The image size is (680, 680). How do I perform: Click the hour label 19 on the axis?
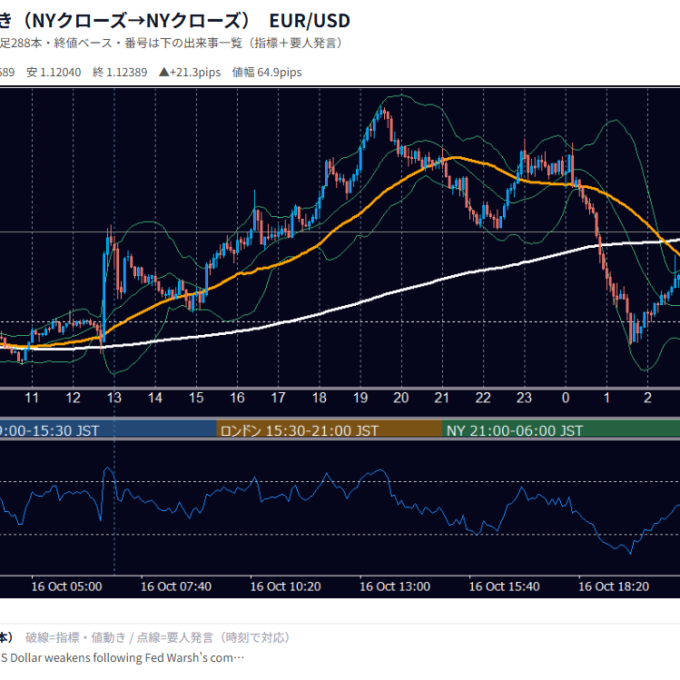[x=360, y=398]
